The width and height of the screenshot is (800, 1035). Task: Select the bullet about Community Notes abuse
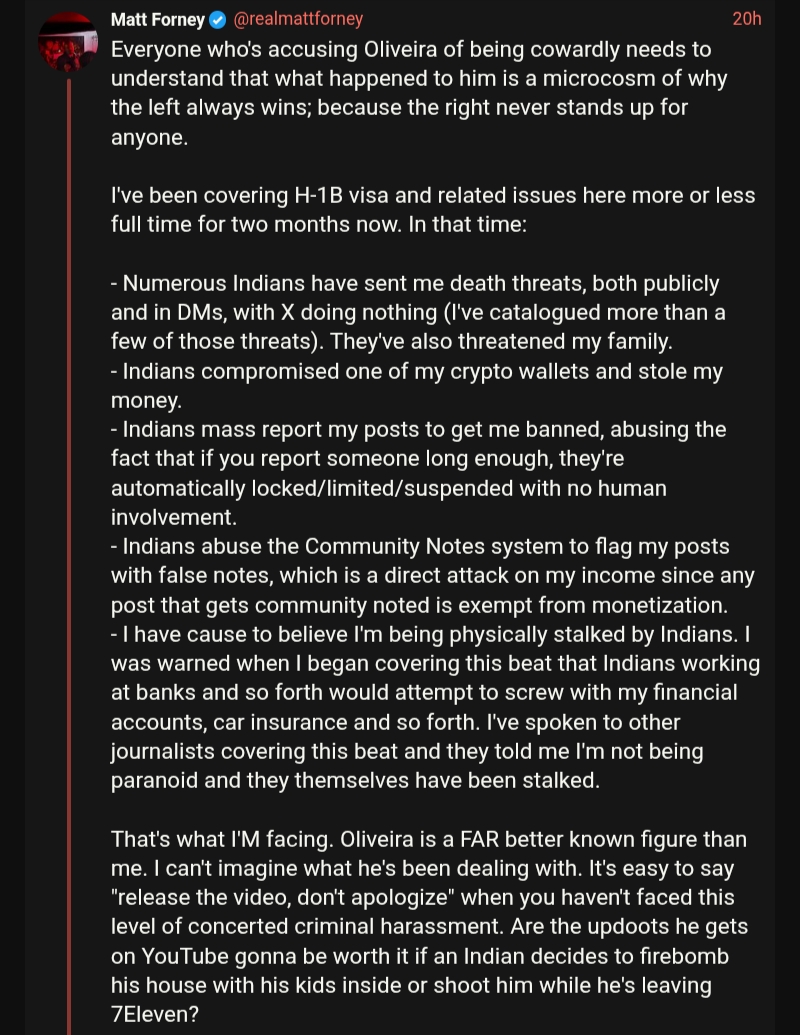[x=432, y=576]
